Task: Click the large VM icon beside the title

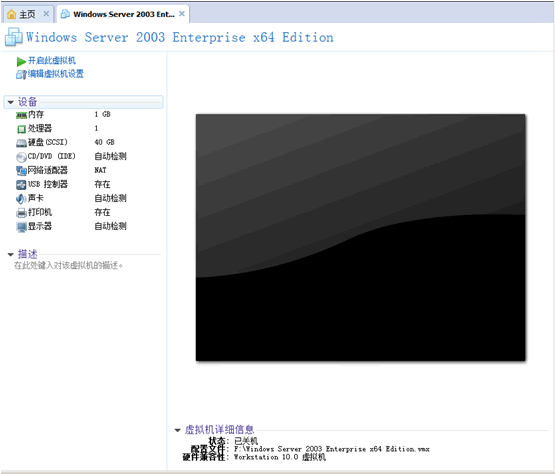Action: coord(13,37)
